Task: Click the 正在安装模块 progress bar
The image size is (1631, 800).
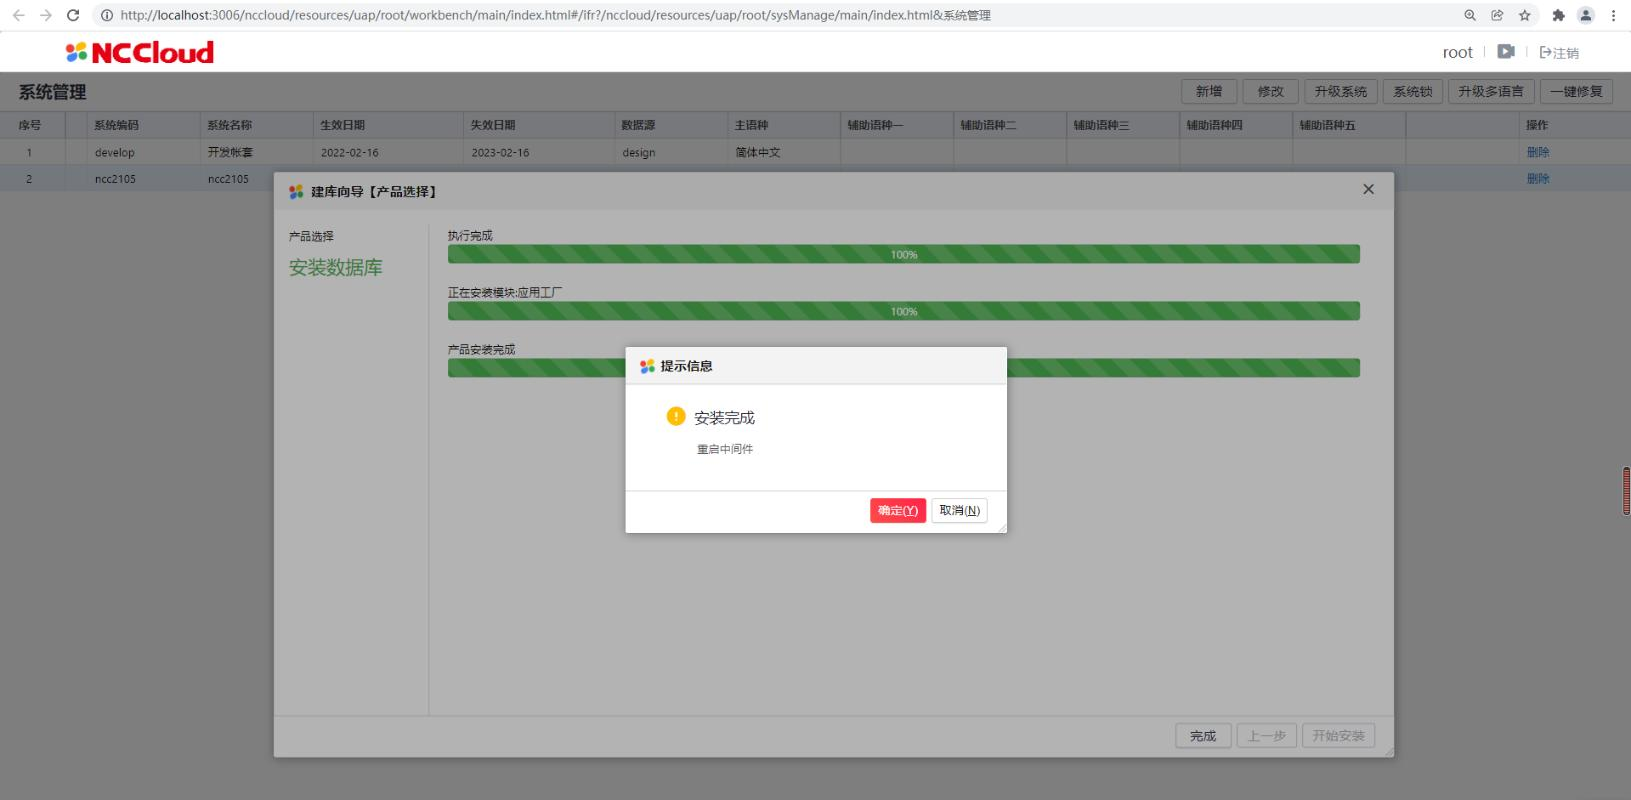Action: [x=904, y=311]
